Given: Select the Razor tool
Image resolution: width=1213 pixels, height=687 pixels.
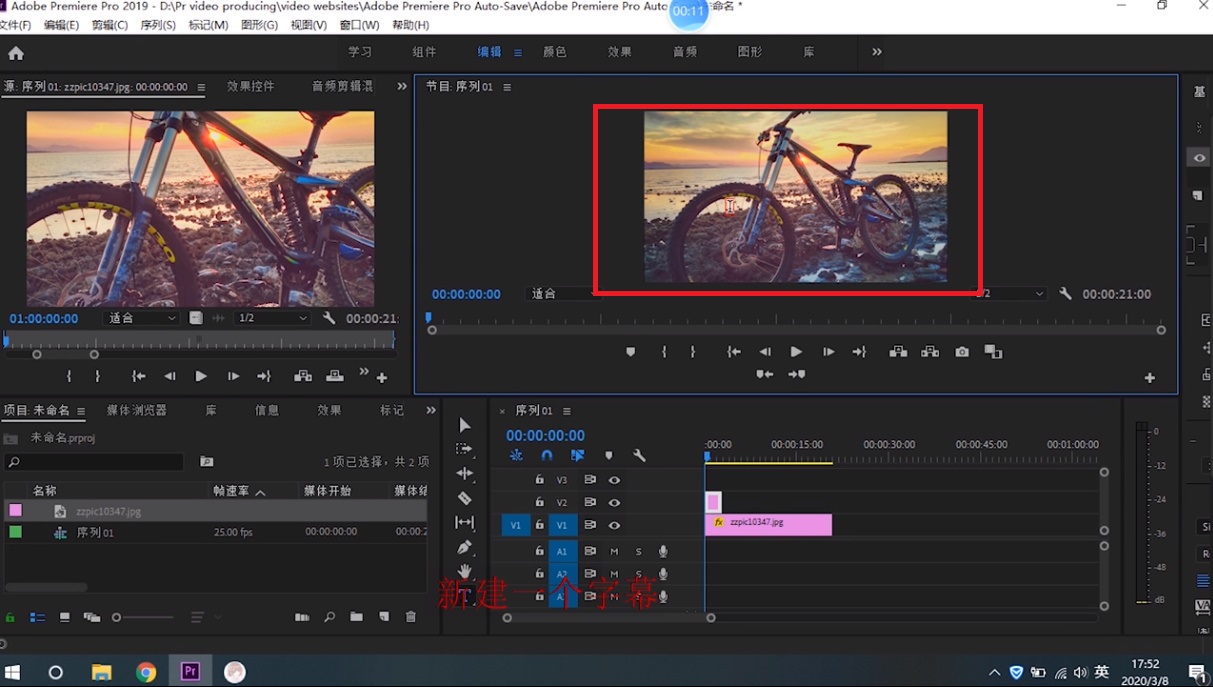Looking at the screenshot, I should click(464, 498).
